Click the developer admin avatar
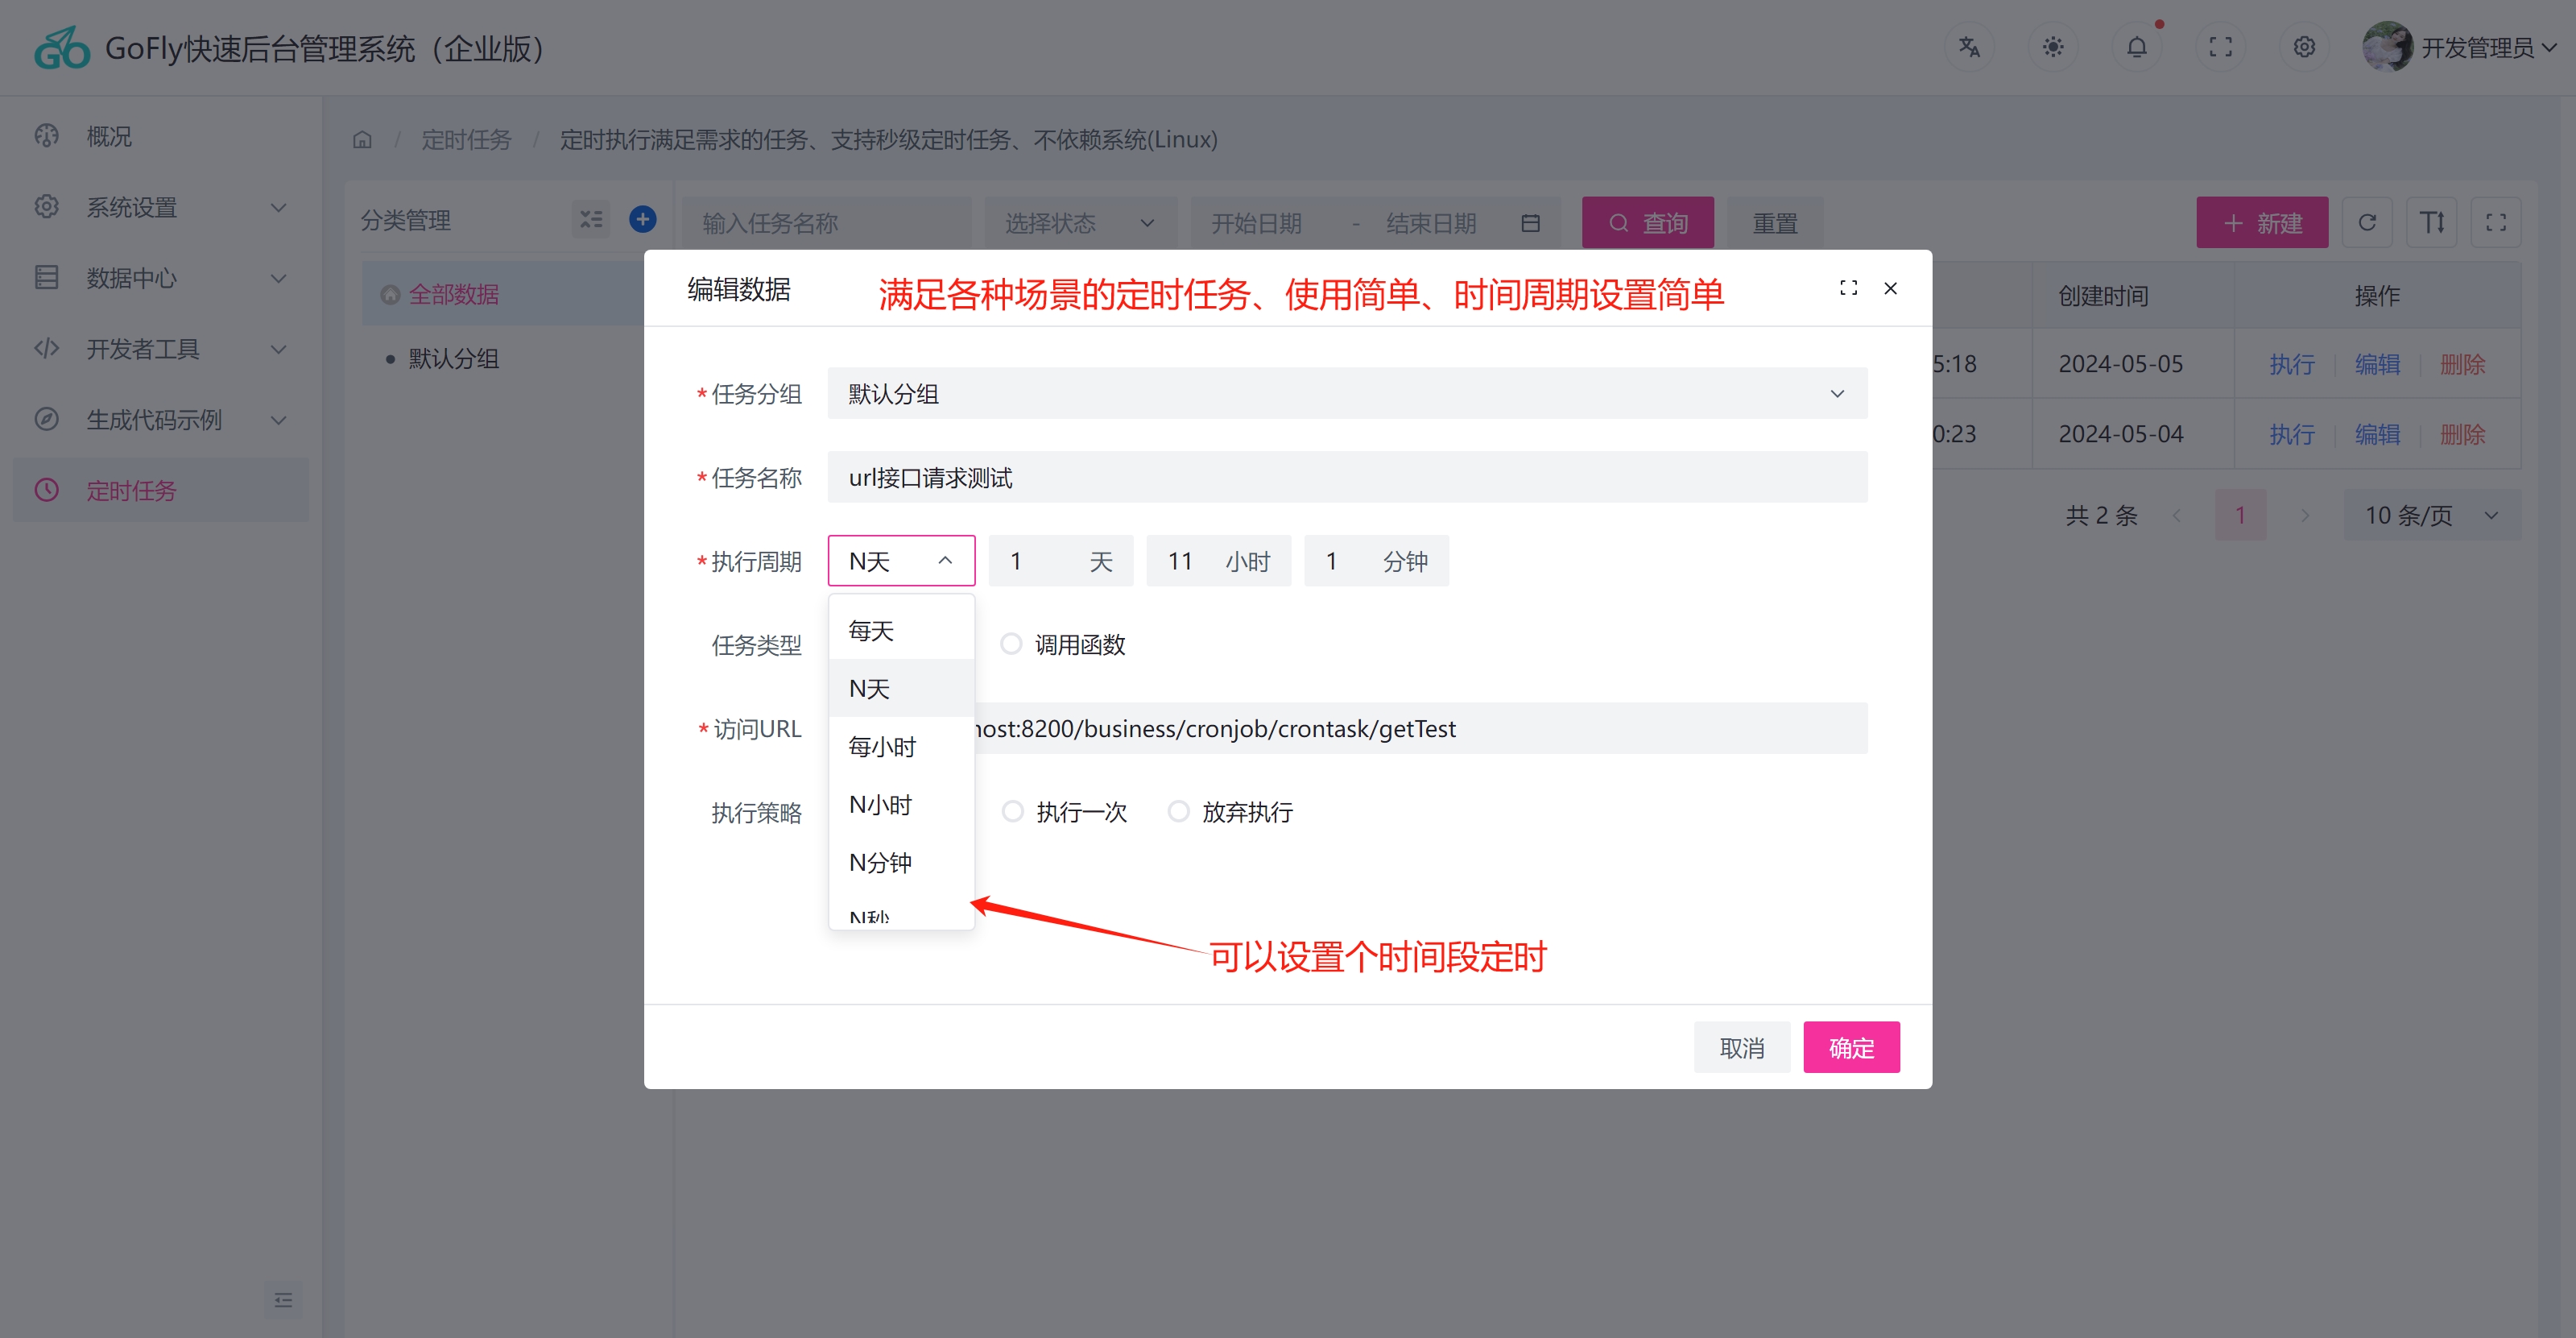The width and height of the screenshot is (2576, 1338). (x=2388, y=47)
